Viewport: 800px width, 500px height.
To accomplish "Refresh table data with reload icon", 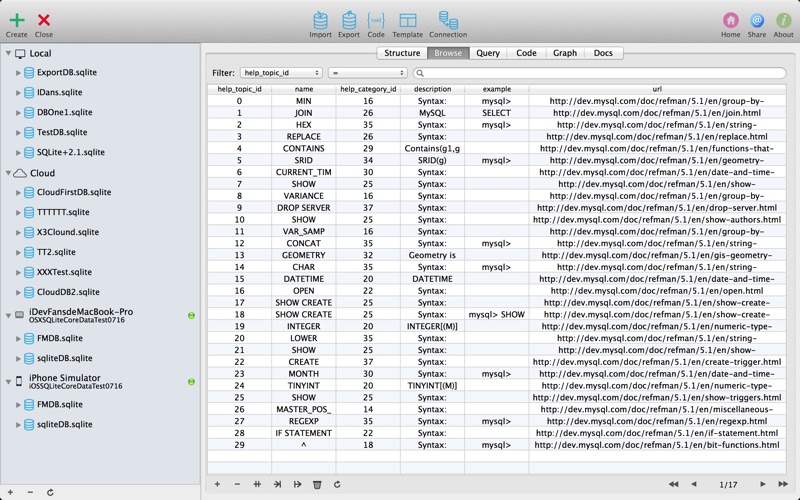I will (337, 484).
